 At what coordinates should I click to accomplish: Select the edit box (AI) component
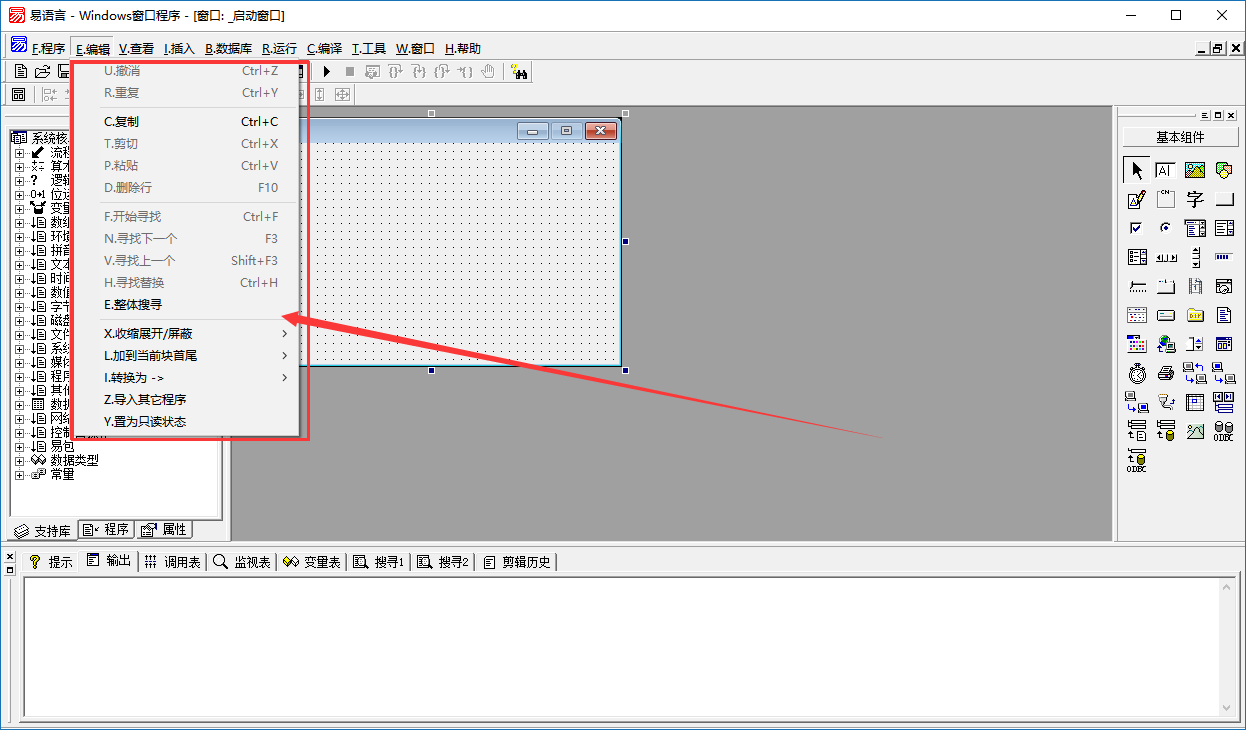coord(1166,170)
